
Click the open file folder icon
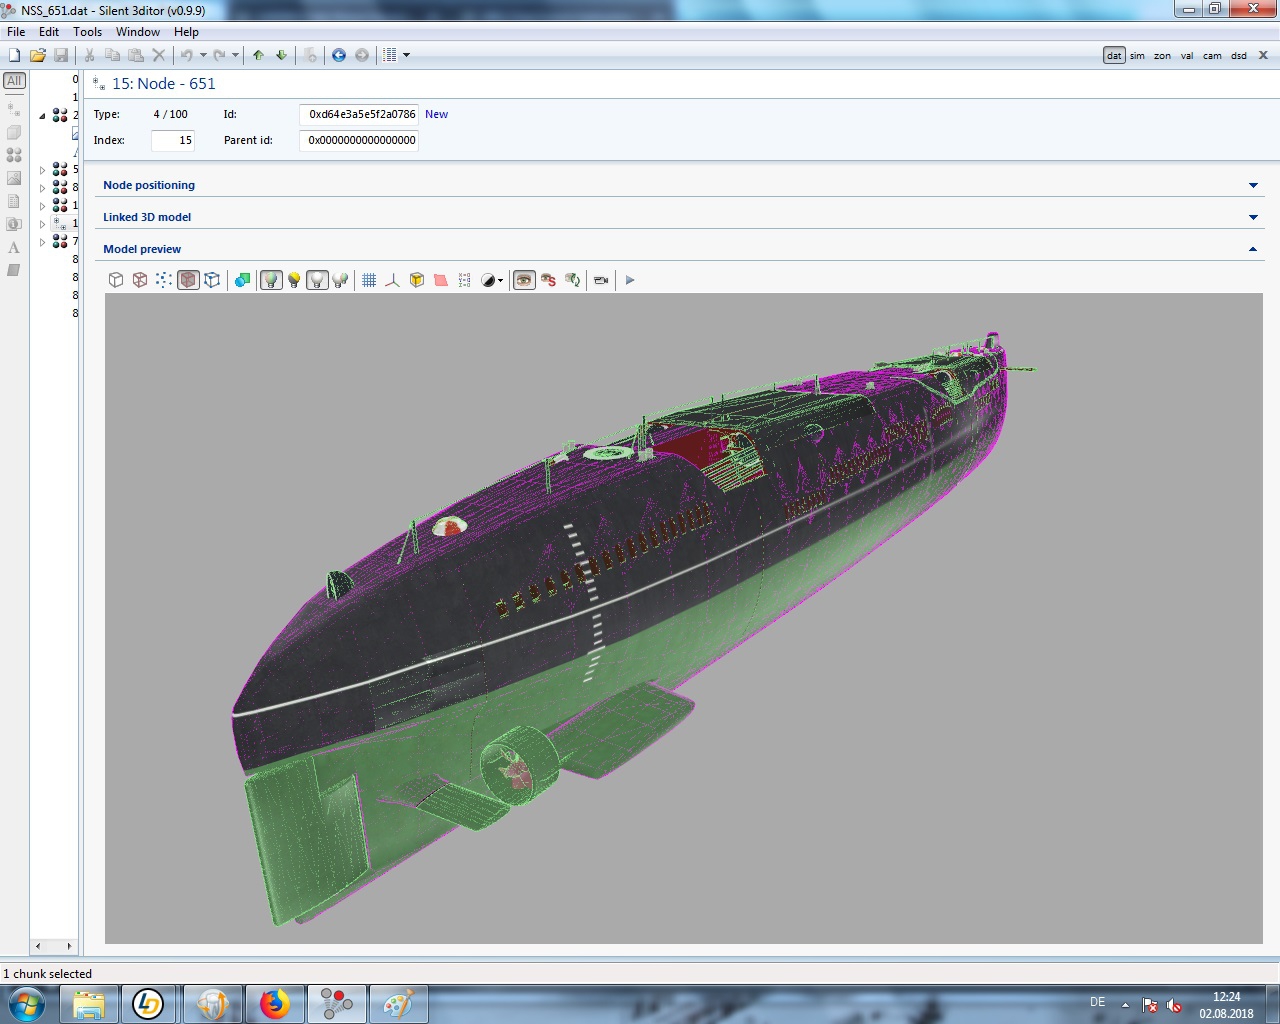[x=37, y=55]
